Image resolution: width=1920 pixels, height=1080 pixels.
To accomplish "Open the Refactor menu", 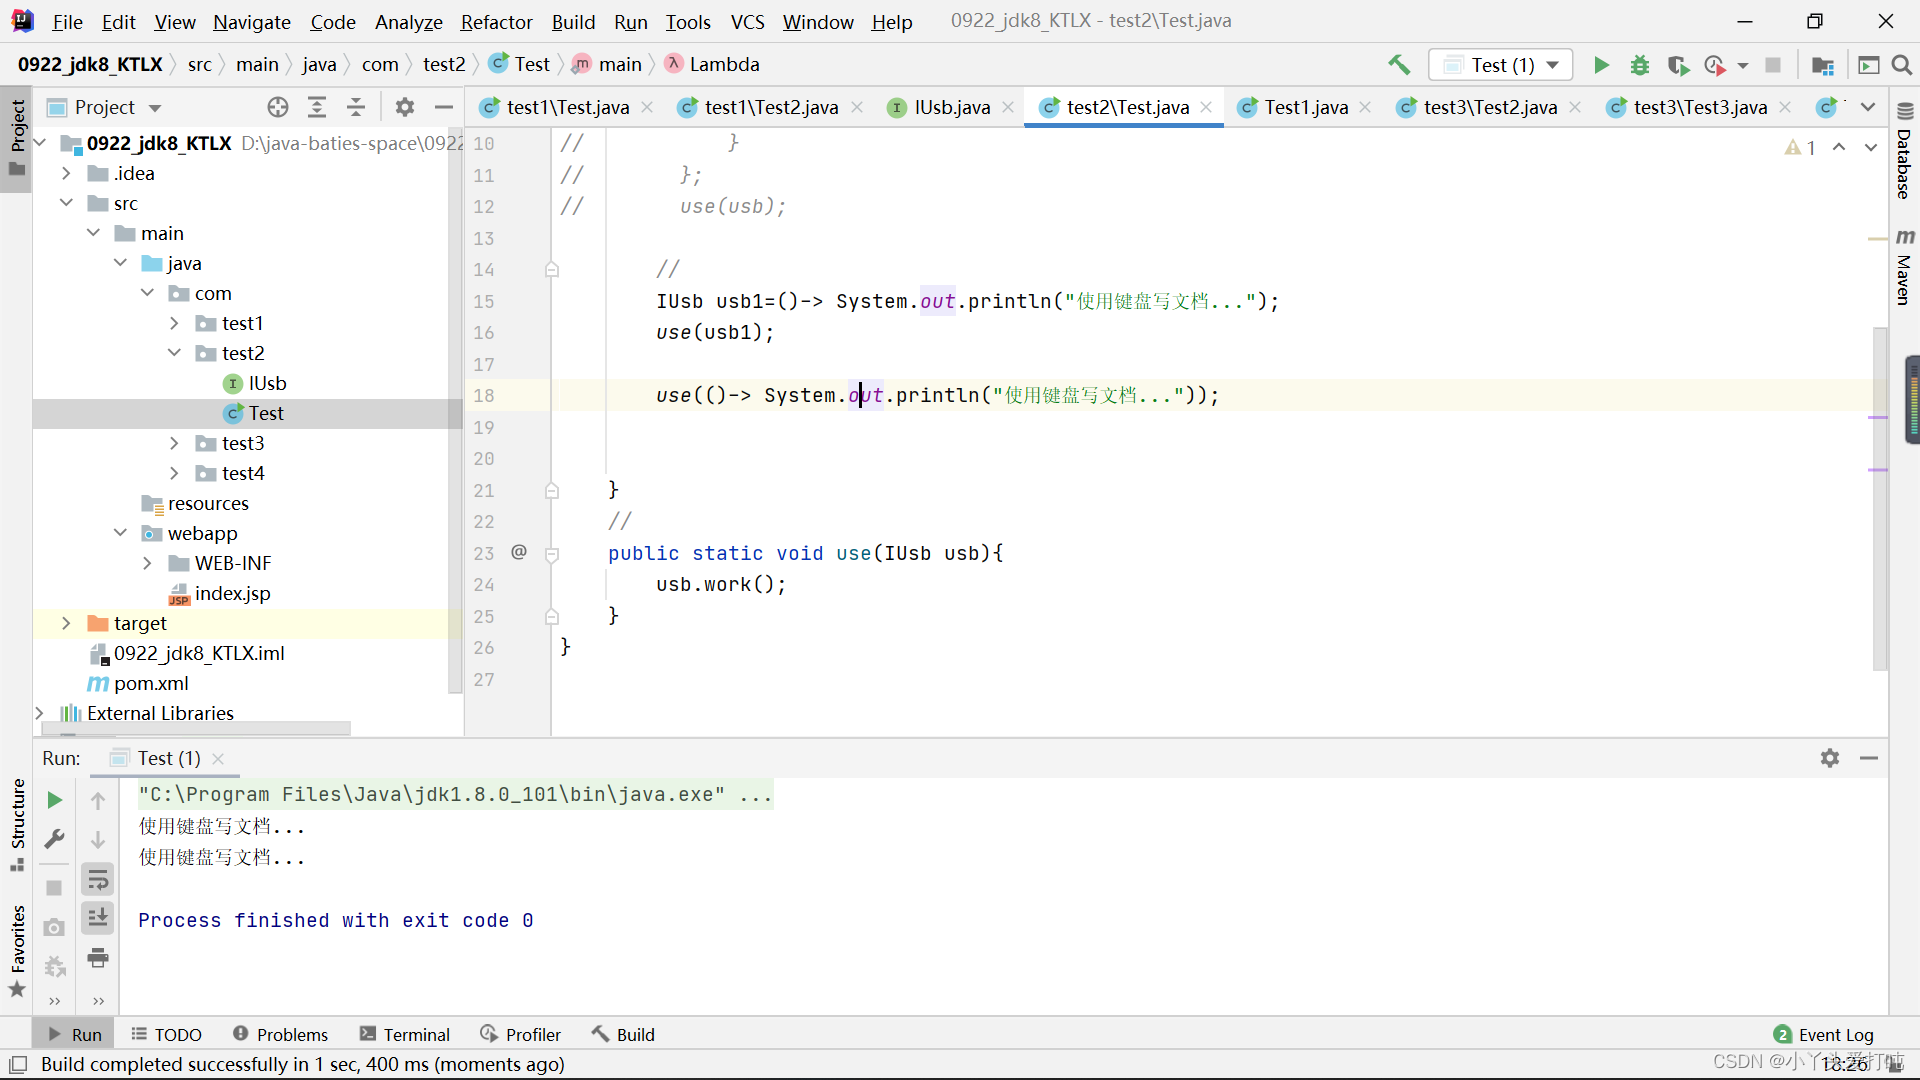I will coord(496,22).
